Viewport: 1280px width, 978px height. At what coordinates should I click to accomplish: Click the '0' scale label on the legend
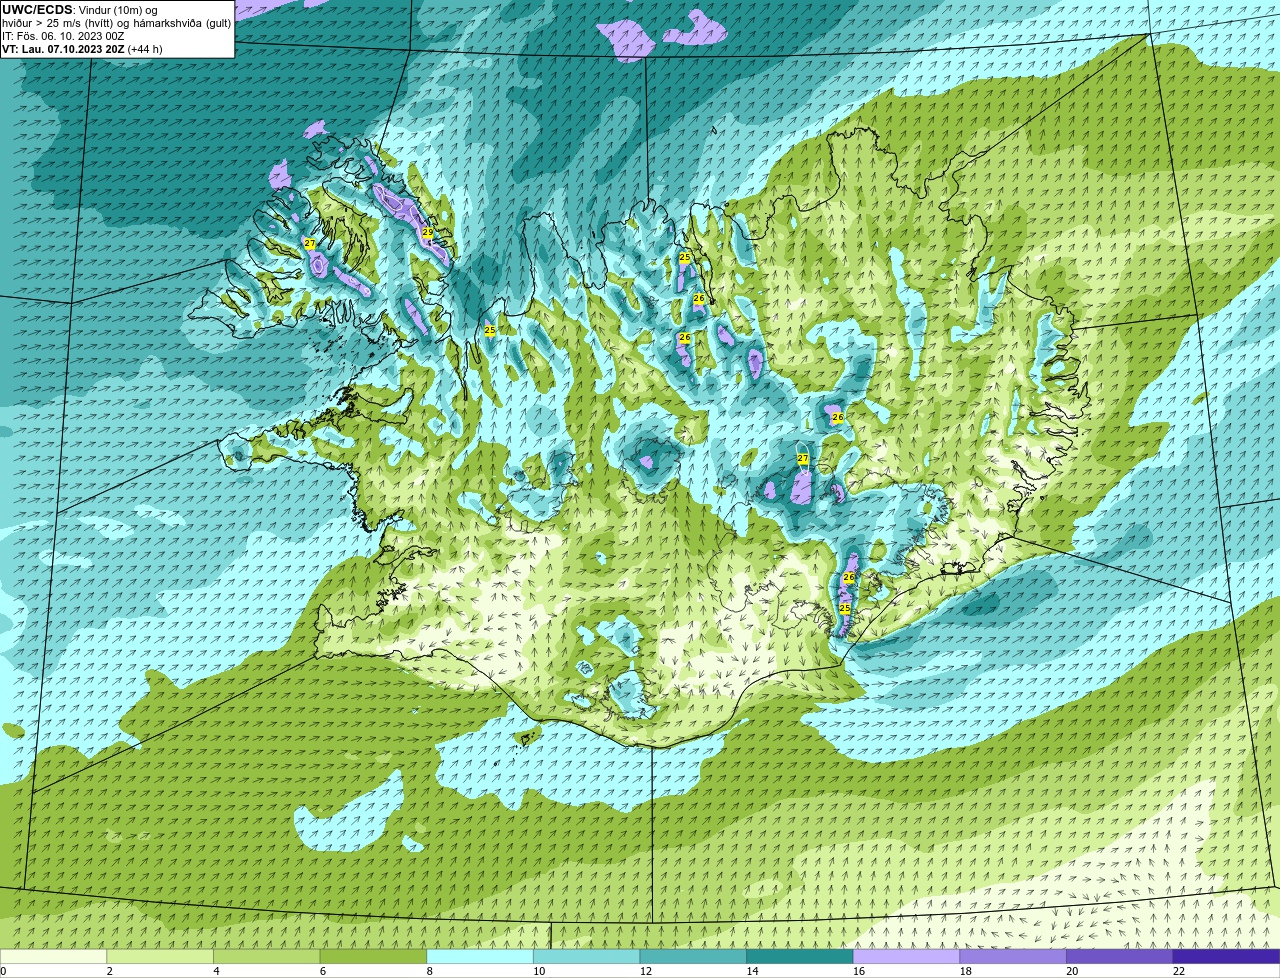click(3, 971)
